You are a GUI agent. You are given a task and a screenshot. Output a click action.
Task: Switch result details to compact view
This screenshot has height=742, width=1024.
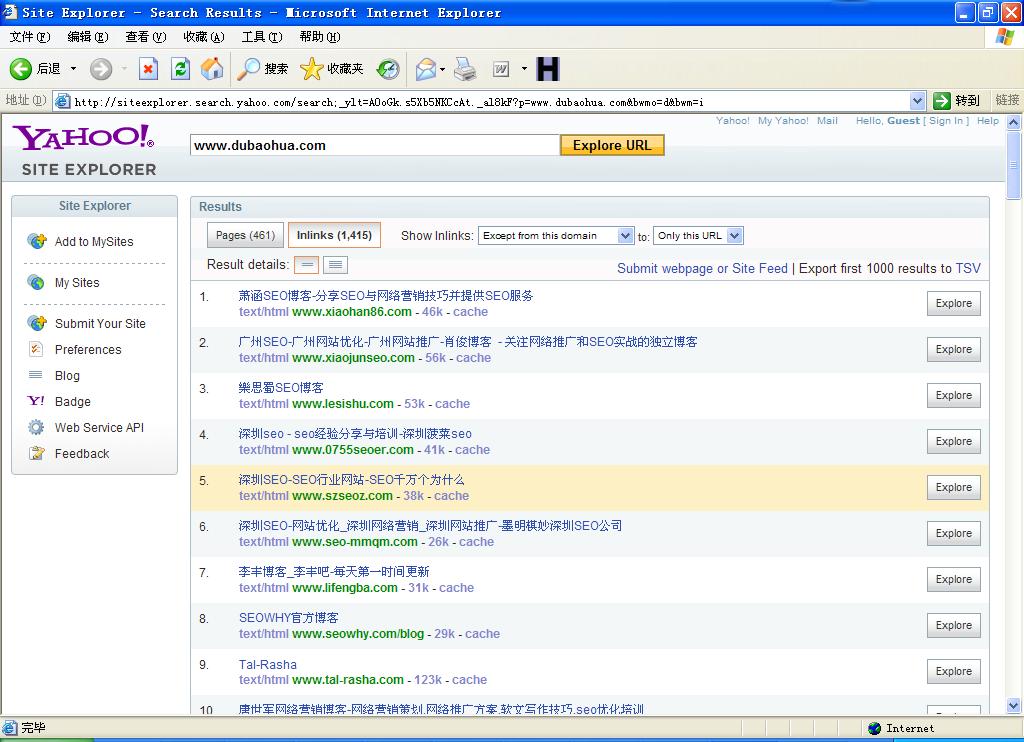[x=307, y=265]
